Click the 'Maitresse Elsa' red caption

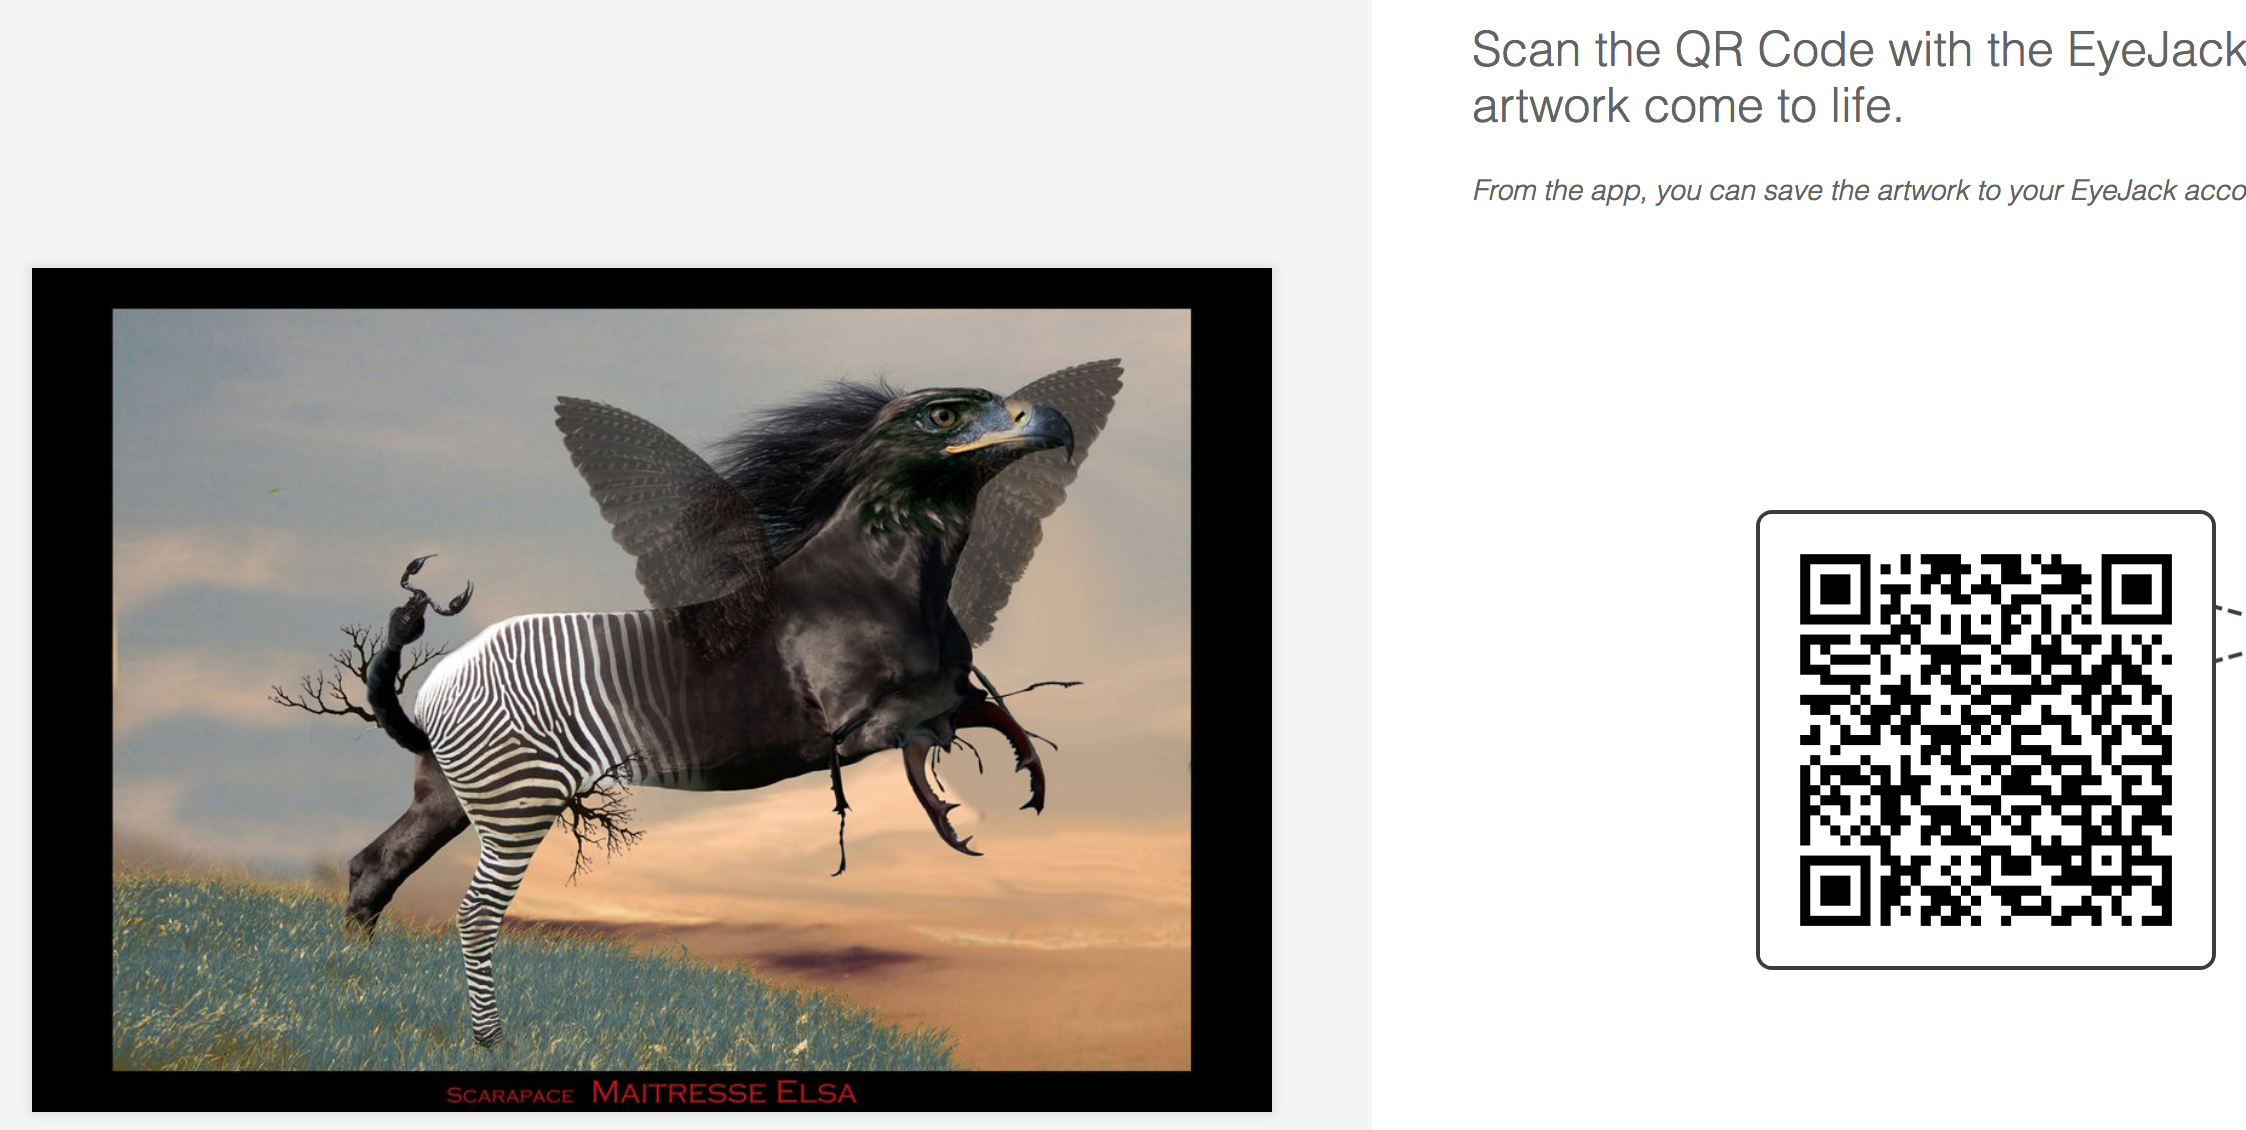(x=724, y=1092)
